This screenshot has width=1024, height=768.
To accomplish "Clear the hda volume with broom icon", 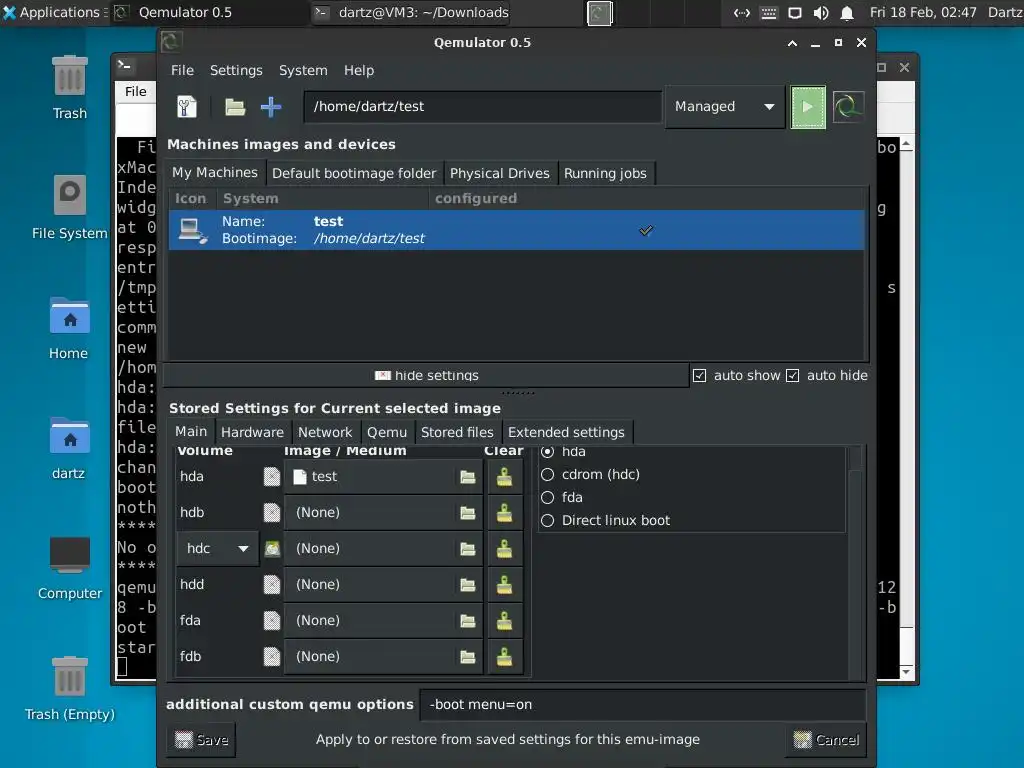I will 504,477.
